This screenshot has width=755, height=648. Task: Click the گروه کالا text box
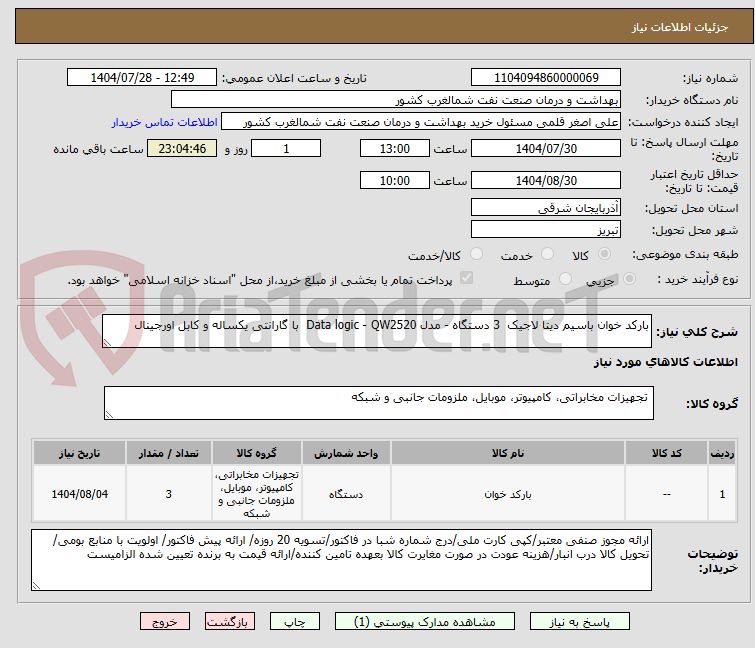378,403
